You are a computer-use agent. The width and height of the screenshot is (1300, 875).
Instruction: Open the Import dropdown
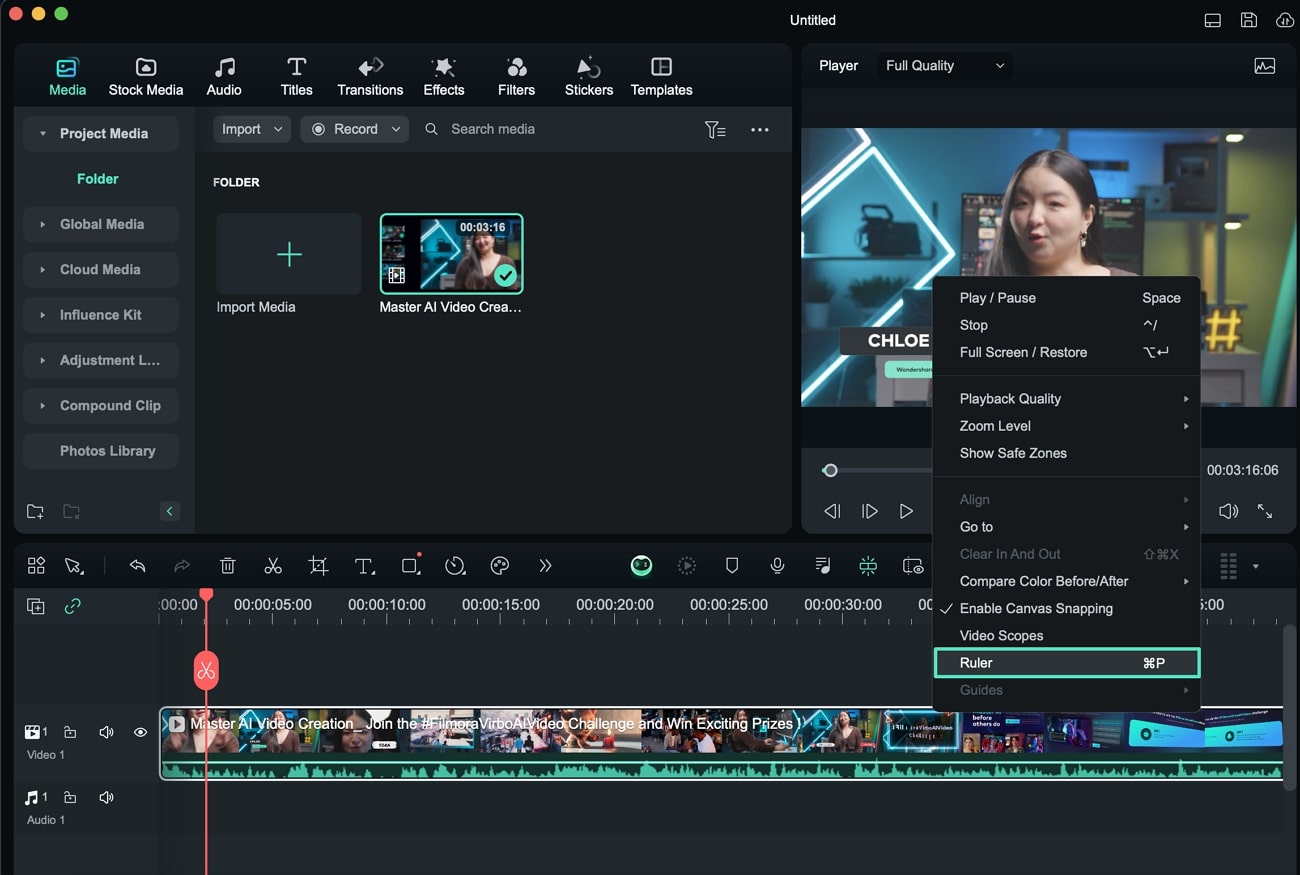click(x=252, y=129)
